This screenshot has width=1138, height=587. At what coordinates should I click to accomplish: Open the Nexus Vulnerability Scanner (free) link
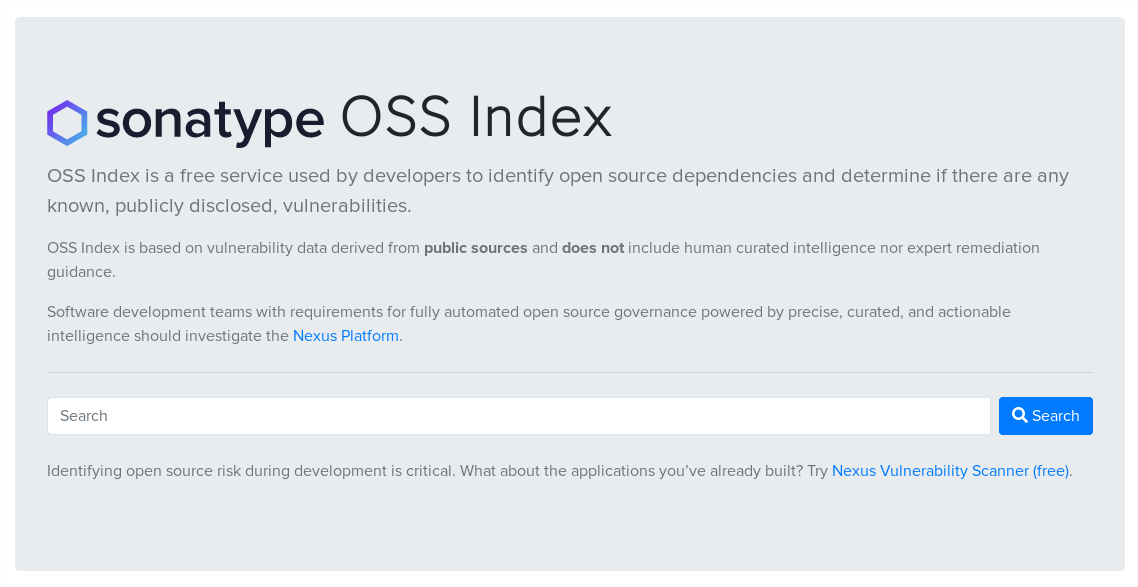pyautogui.click(x=950, y=471)
